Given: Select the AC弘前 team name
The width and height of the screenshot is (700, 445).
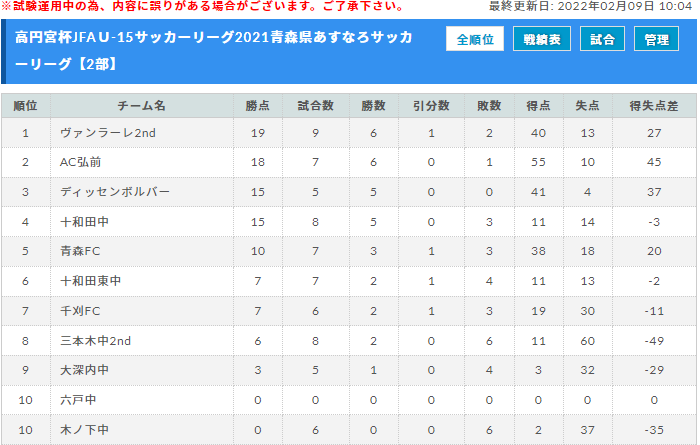Looking at the screenshot, I should (80, 162).
